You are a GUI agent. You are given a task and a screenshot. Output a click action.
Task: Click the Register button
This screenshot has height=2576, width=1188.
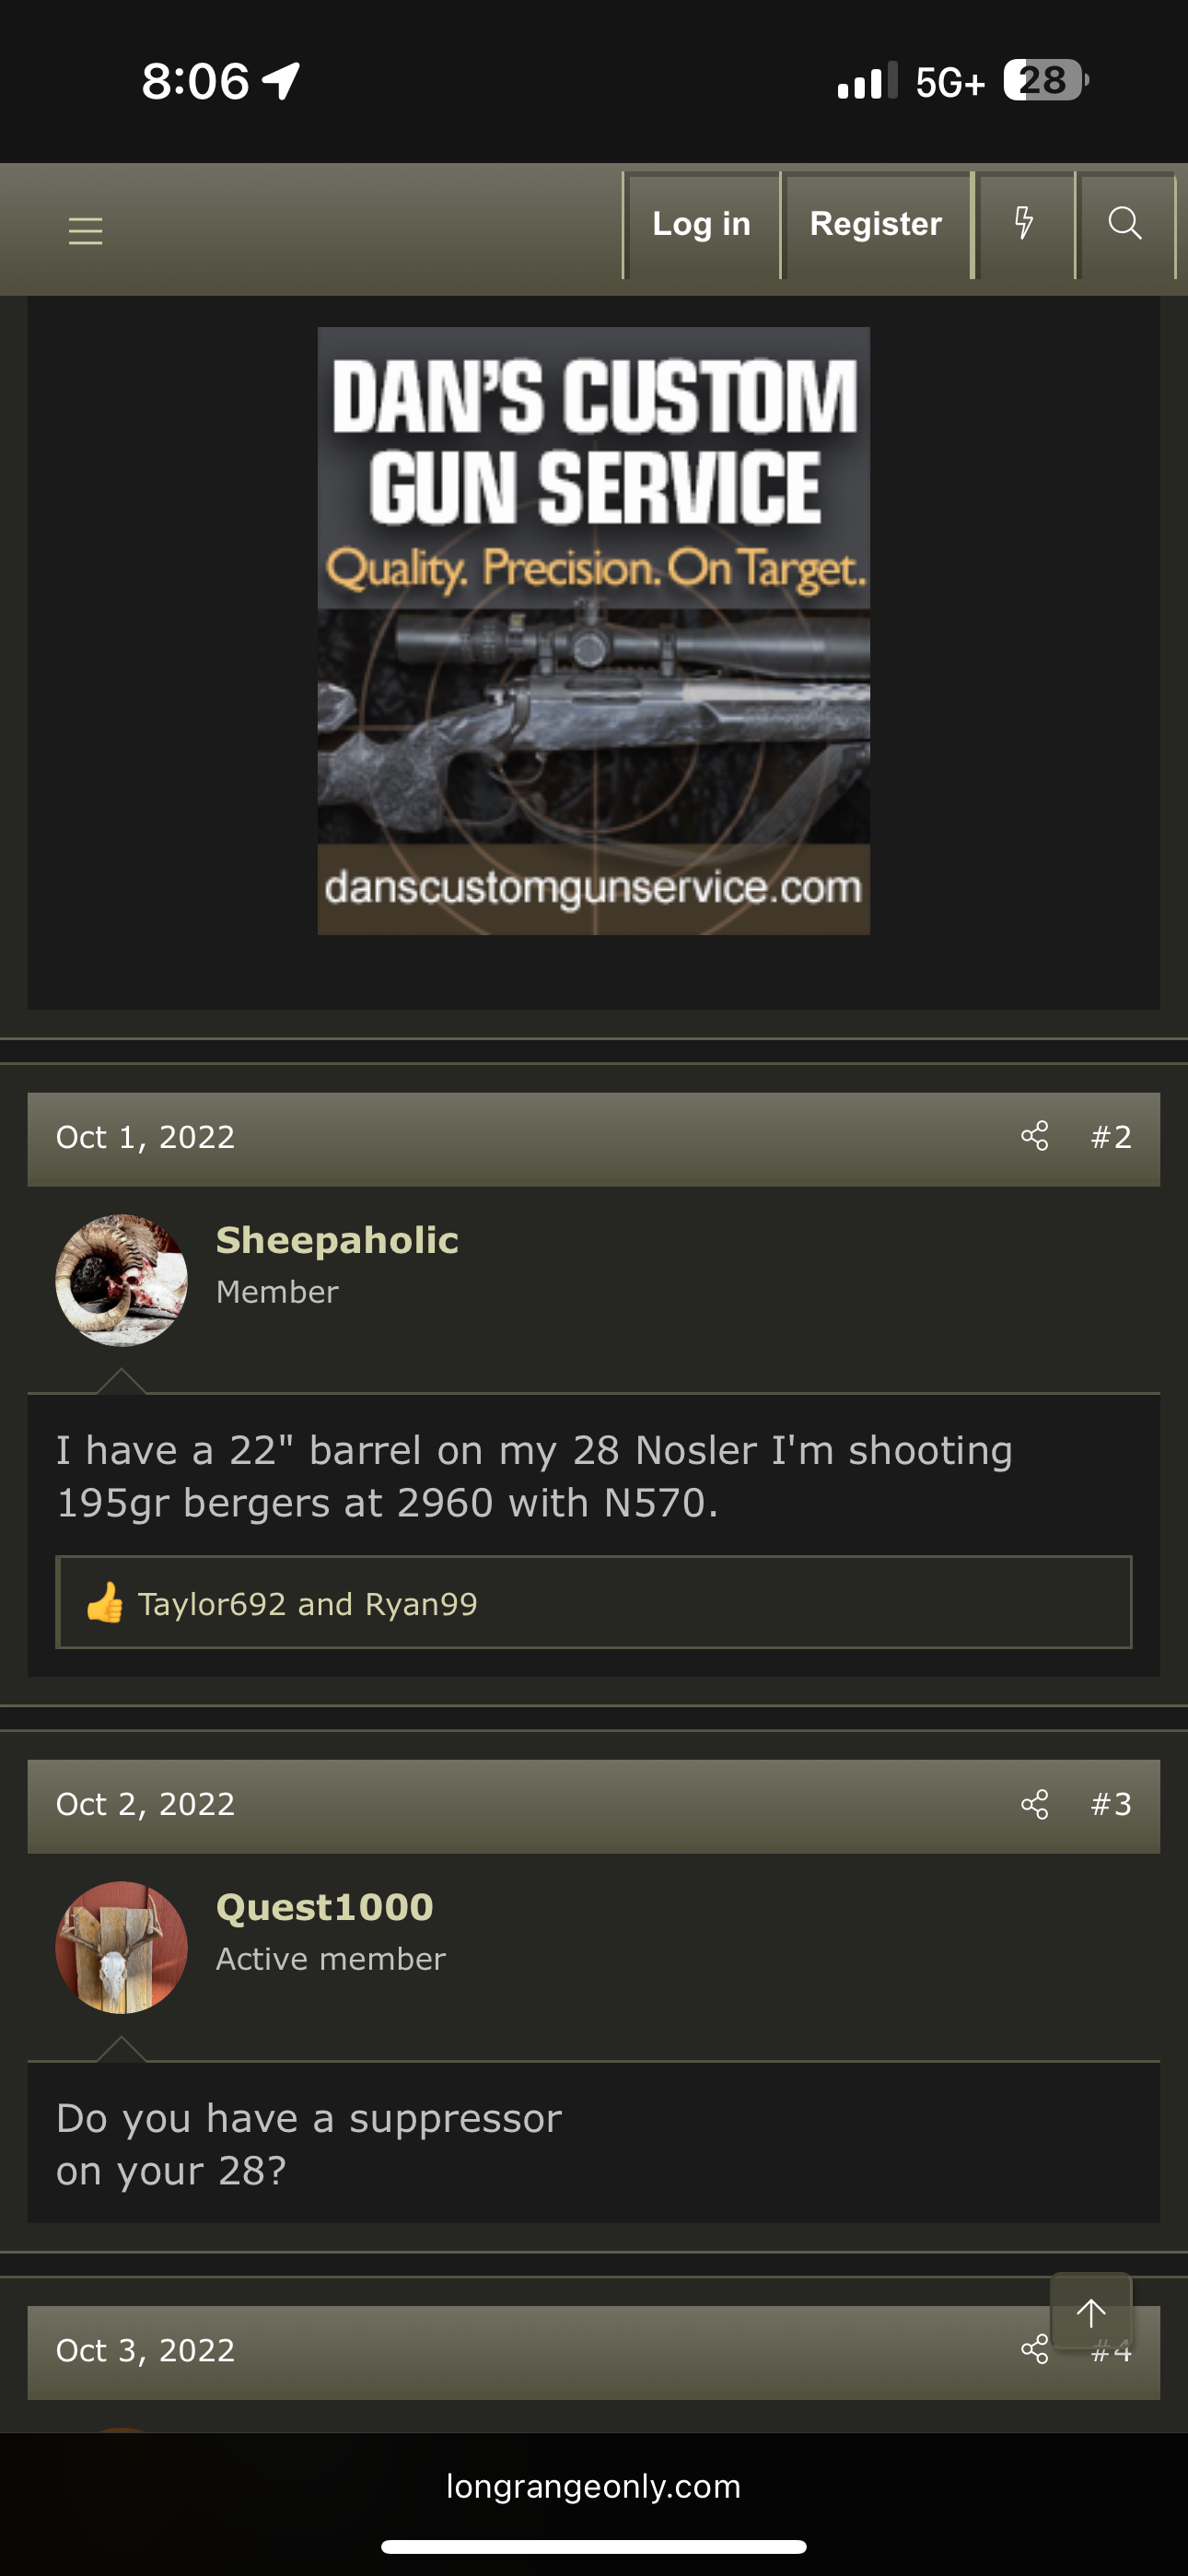(876, 224)
